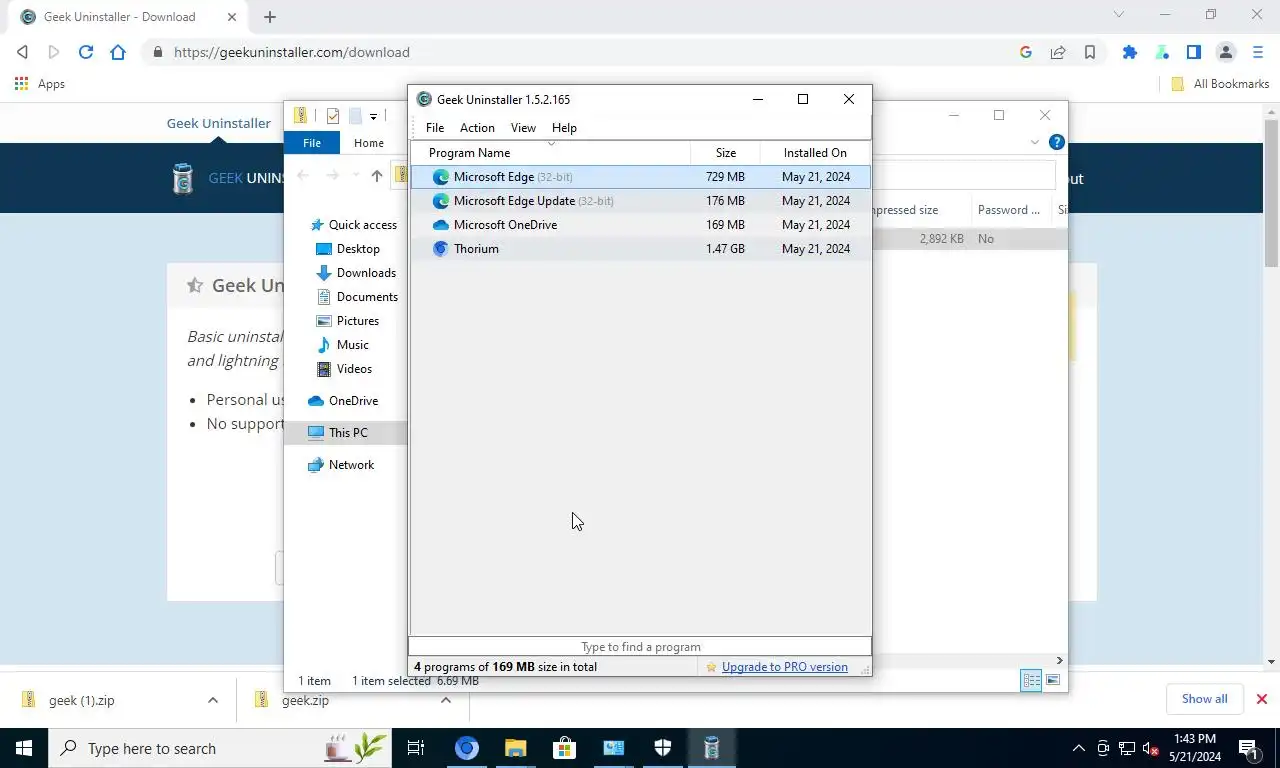The width and height of the screenshot is (1280, 768).
Task: Click Geek Uninstaller link on webpage header
Action: 218,123
